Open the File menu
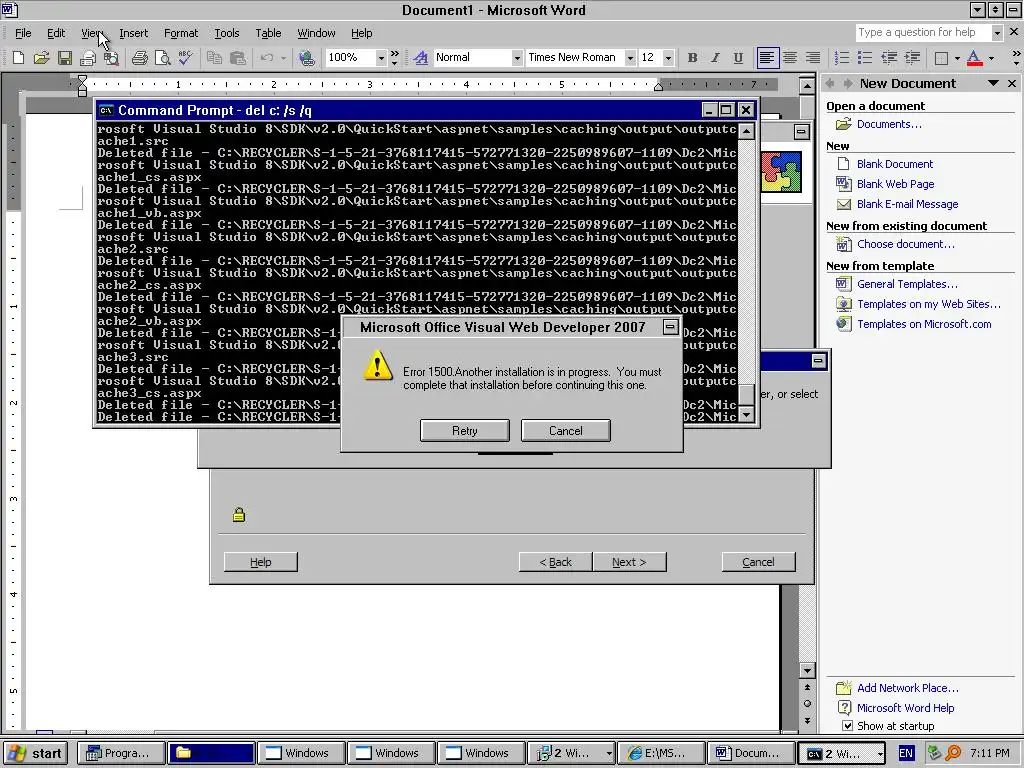This screenshot has height=768, width=1024. (23, 33)
